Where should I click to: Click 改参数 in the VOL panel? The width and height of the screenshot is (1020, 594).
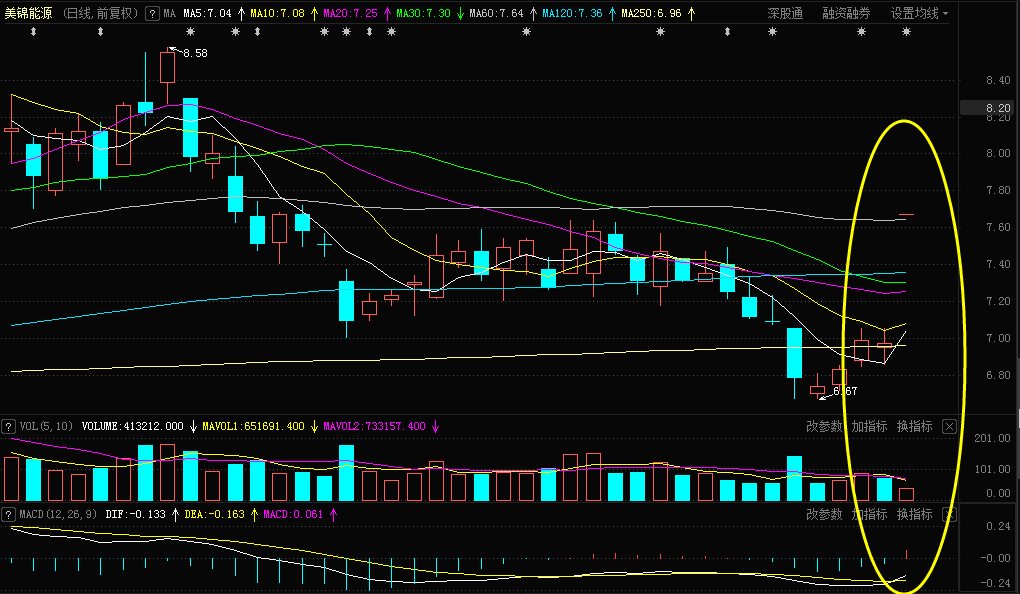[x=824, y=426]
